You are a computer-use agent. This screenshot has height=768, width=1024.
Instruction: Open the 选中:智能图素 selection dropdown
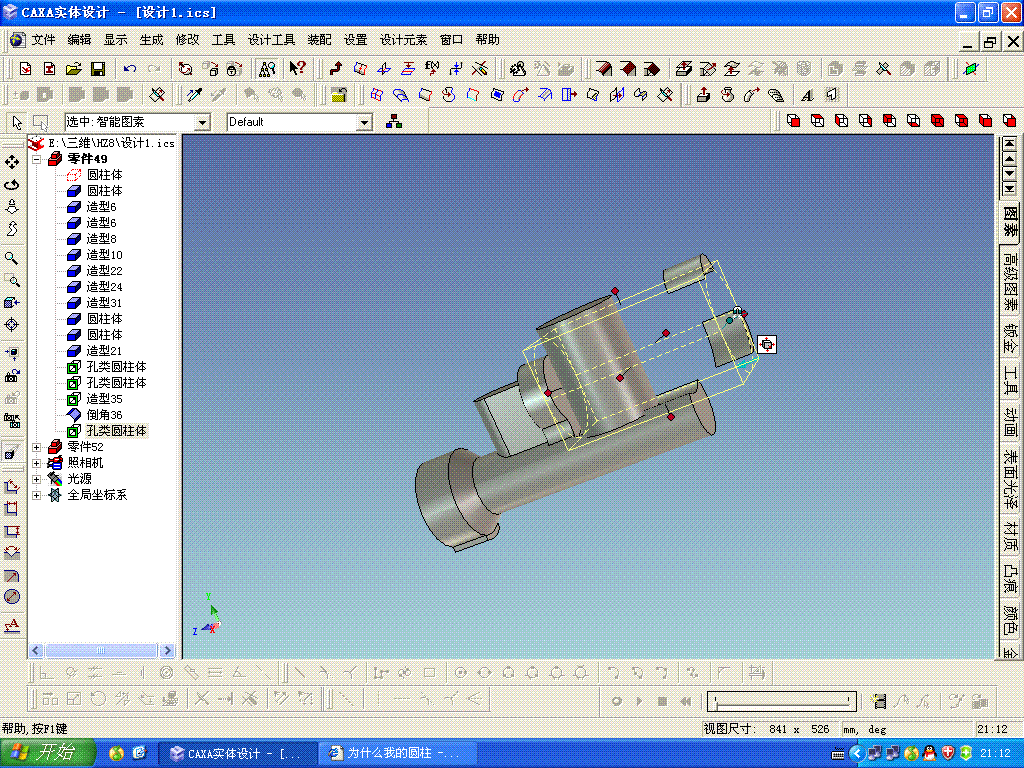point(202,122)
